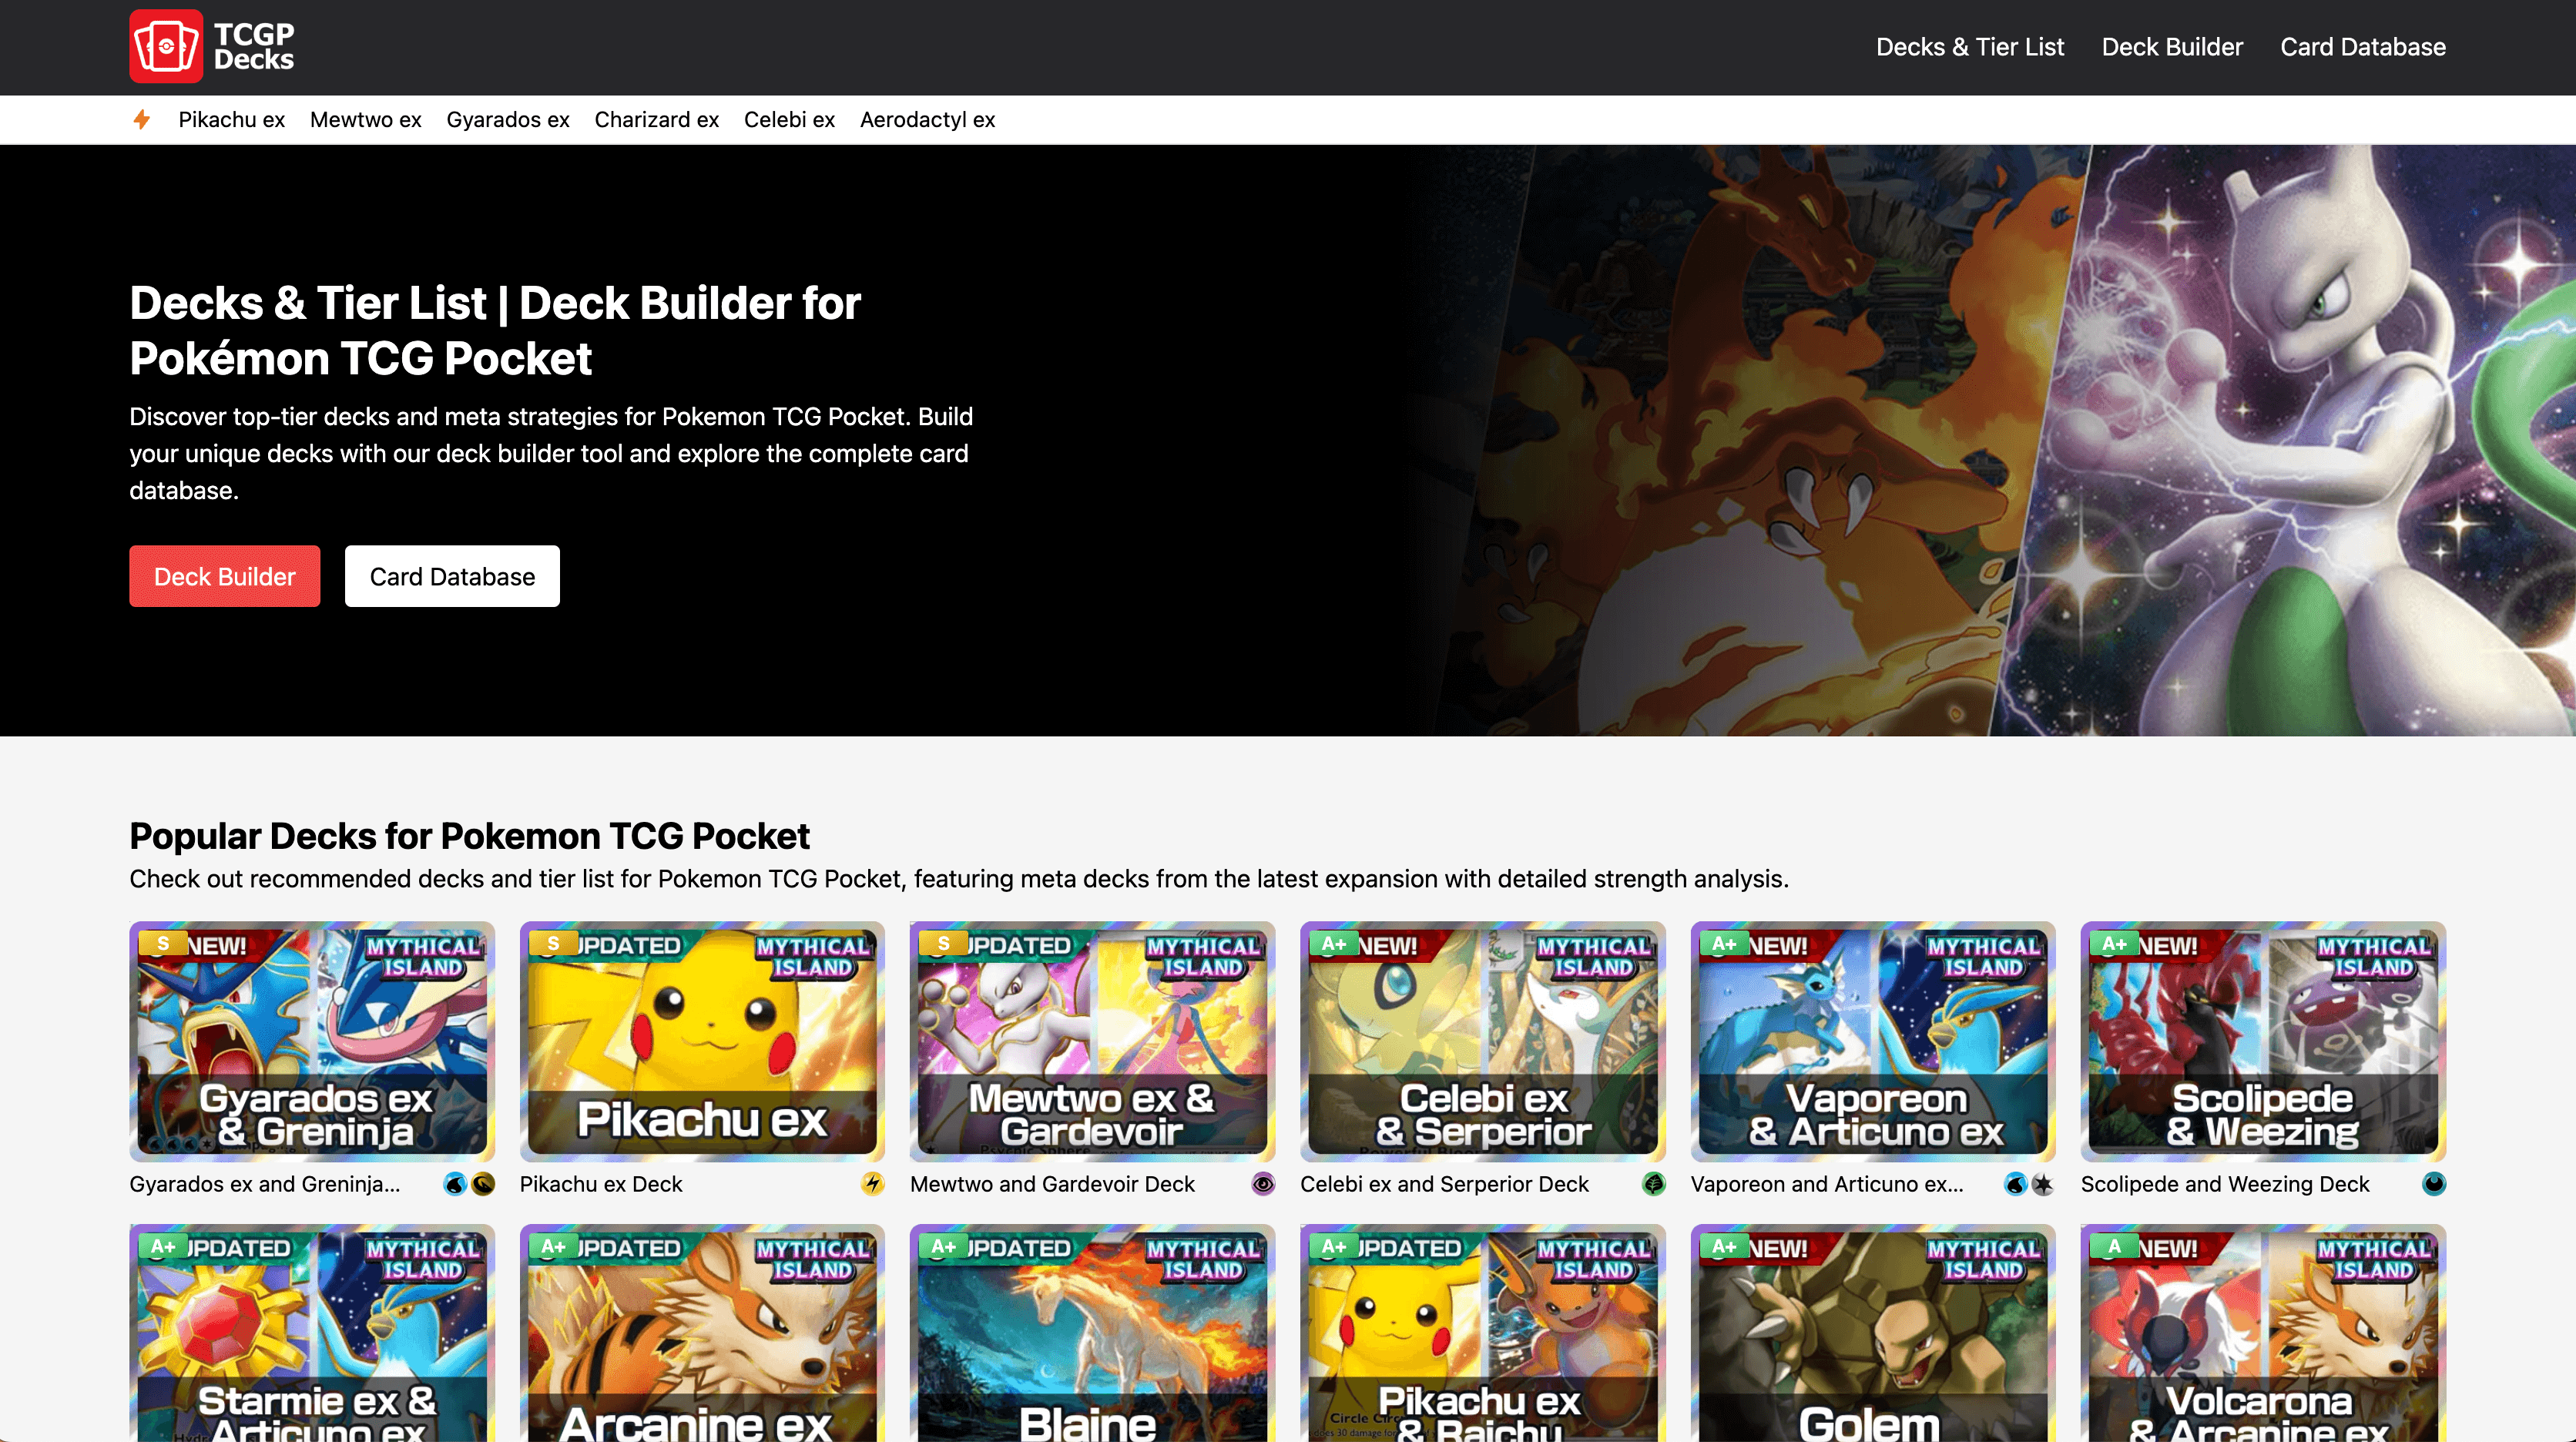The height and width of the screenshot is (1442, 2576).
Task: Open Volcarona & Arcanine ex deck thumbnail
Action: tap(2263, 1333)
